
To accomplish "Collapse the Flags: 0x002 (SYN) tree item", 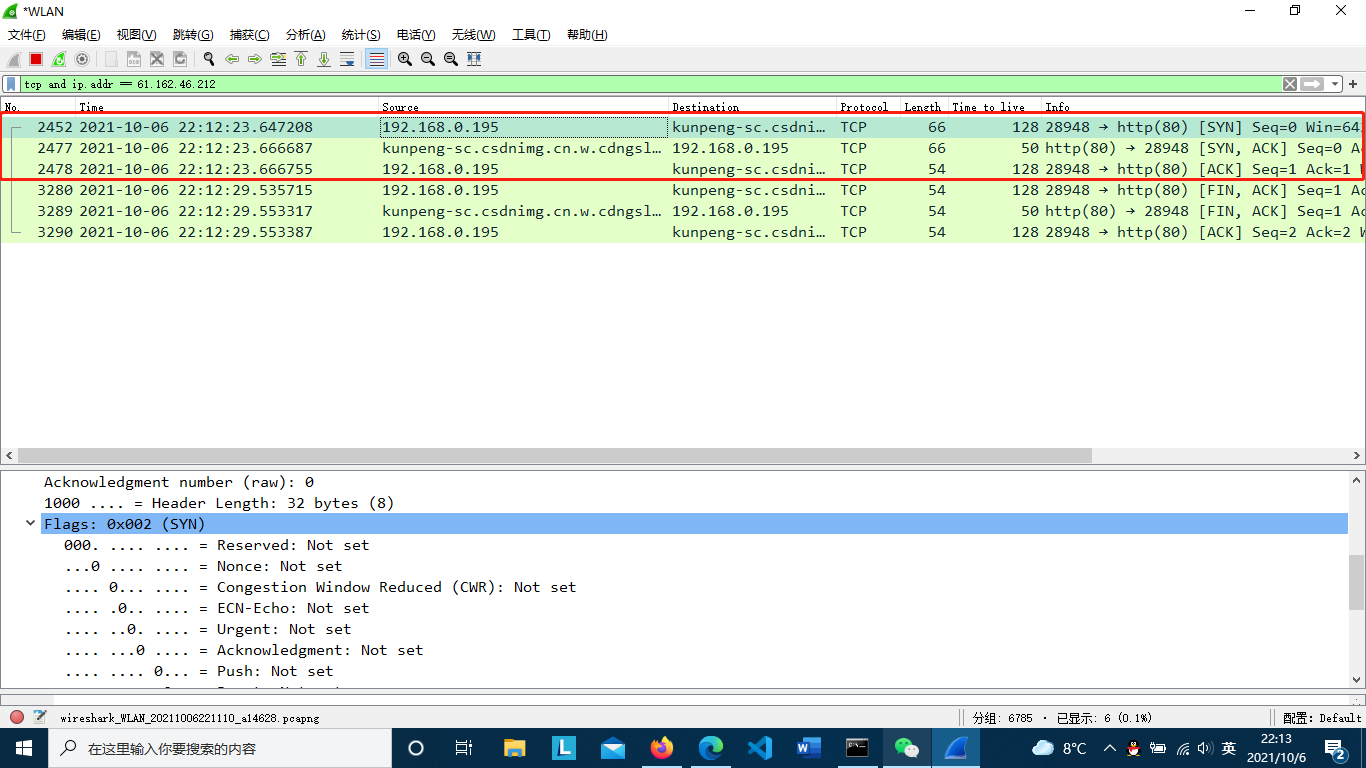I will point(30,523).
